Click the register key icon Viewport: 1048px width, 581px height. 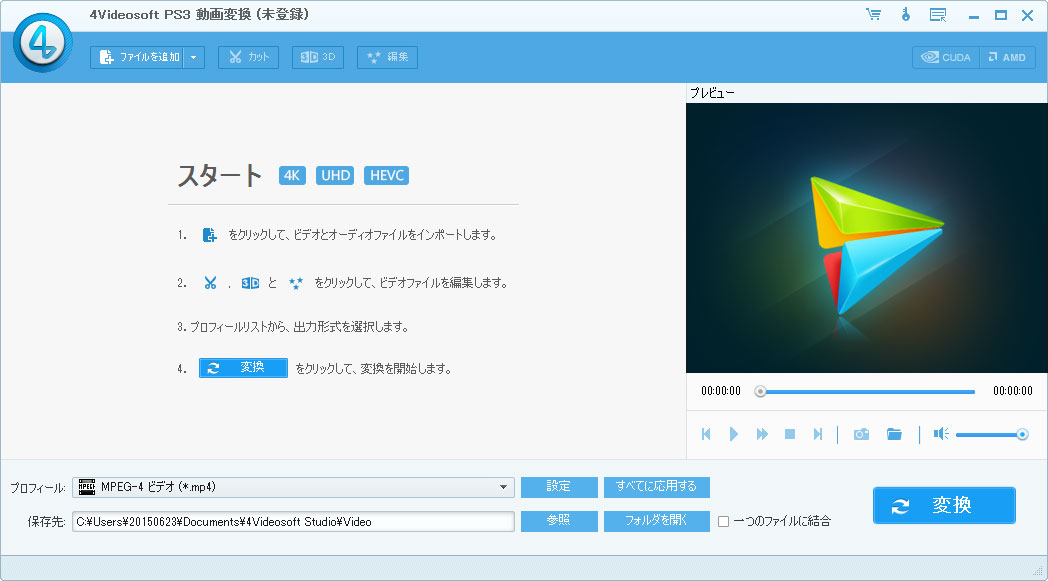tap(906, 15)
